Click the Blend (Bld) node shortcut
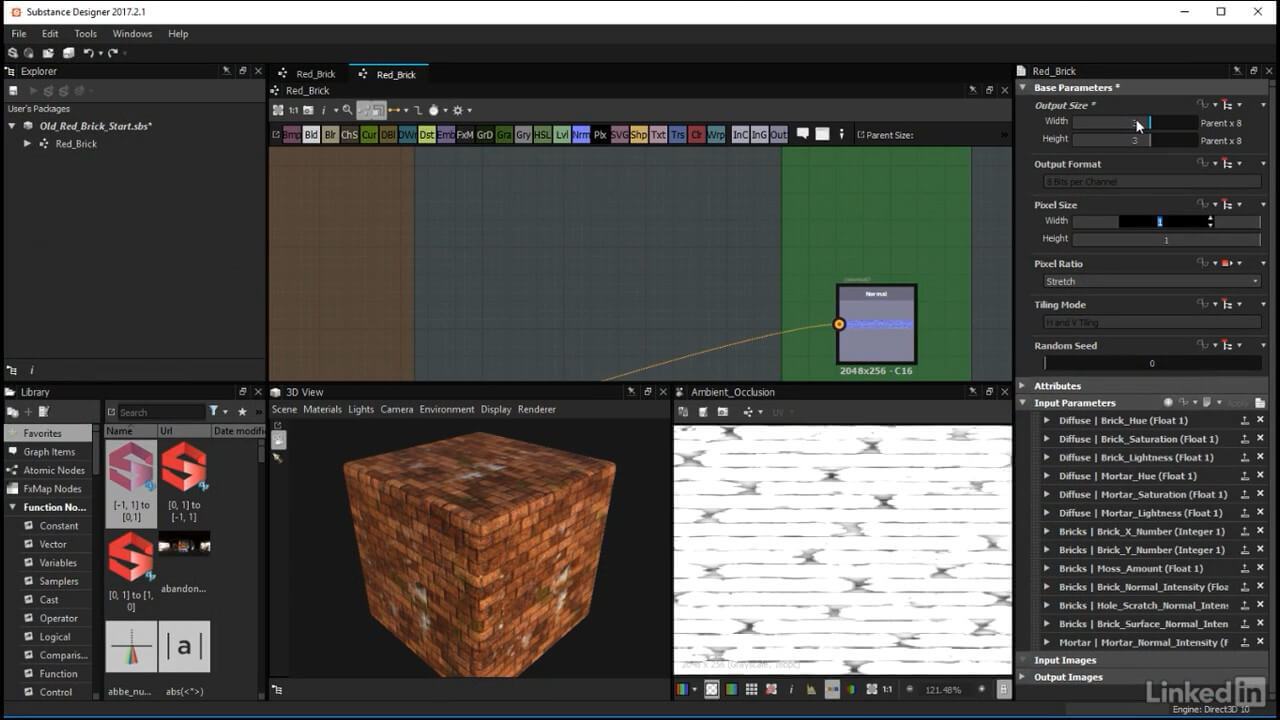 pos(311,135)
